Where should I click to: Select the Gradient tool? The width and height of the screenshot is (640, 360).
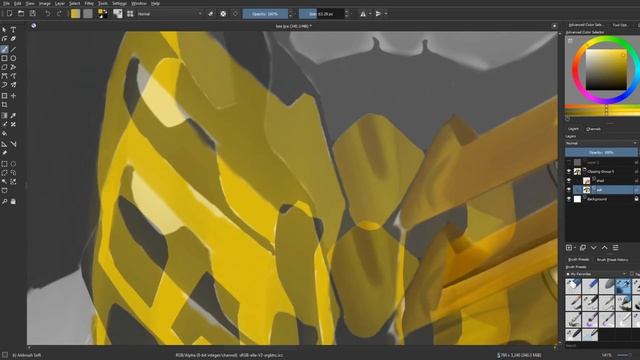click(x=4, y=116)
